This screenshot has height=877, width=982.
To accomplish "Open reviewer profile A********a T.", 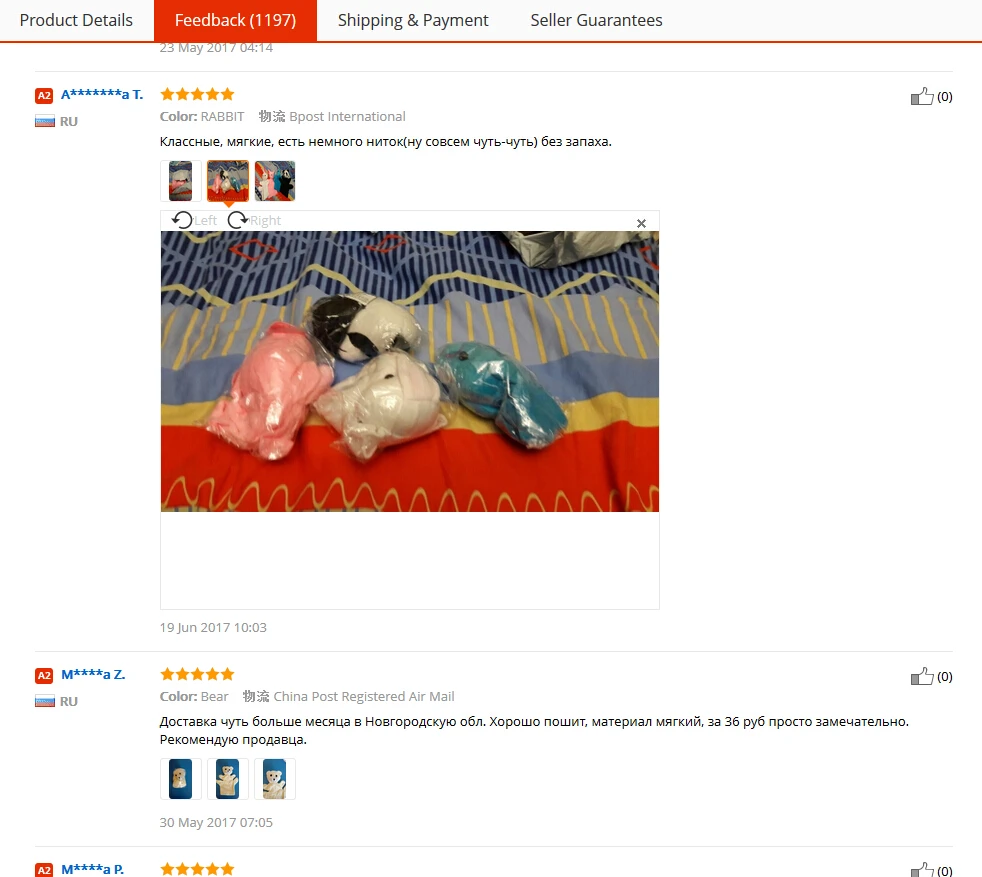I will [102, 95].
